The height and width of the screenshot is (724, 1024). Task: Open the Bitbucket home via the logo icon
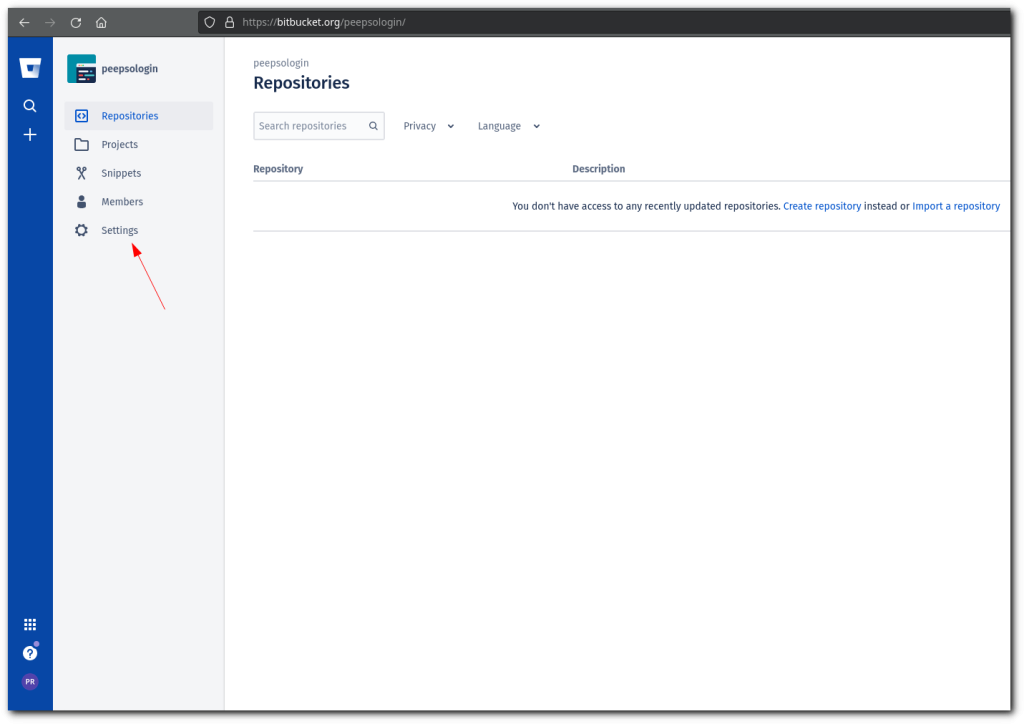[x=29, y=67]
